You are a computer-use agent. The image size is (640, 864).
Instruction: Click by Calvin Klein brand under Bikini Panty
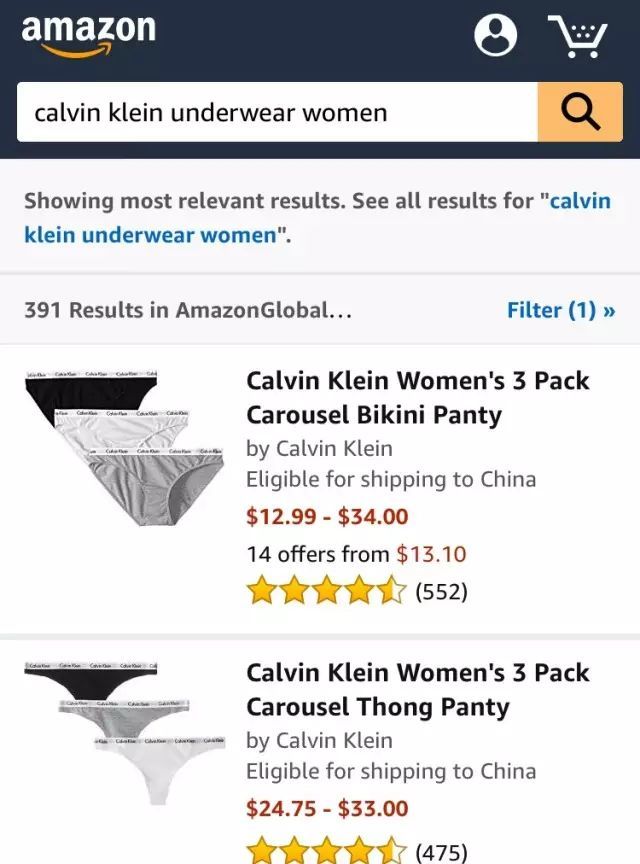319,449
